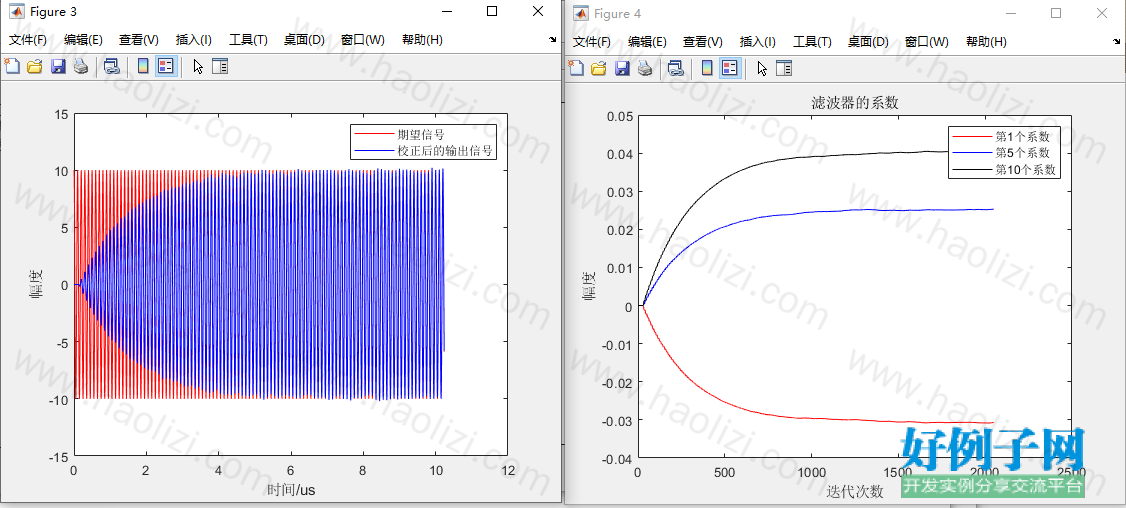Open 插入(I) menu in Figure 4

[x=758, y=42]
